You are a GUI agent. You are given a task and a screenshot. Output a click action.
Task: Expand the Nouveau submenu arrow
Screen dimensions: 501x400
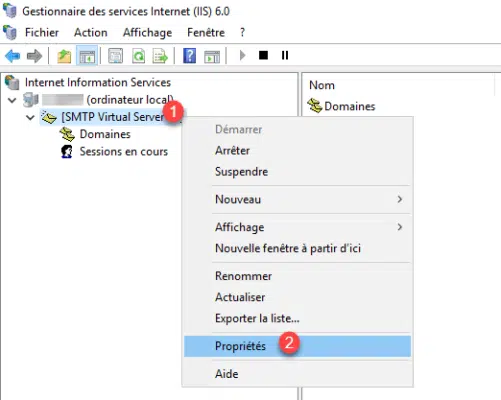(400, 199)
